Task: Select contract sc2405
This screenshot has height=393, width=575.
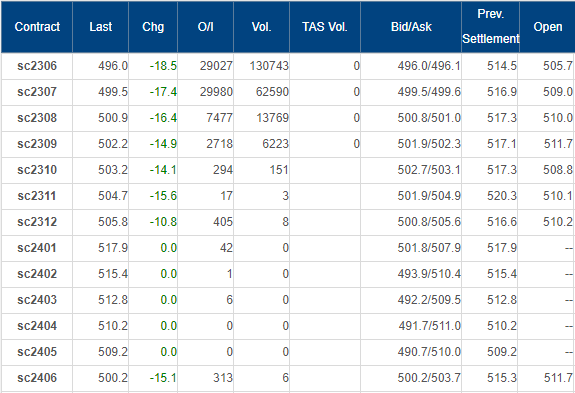Action: tap(37, 352)
